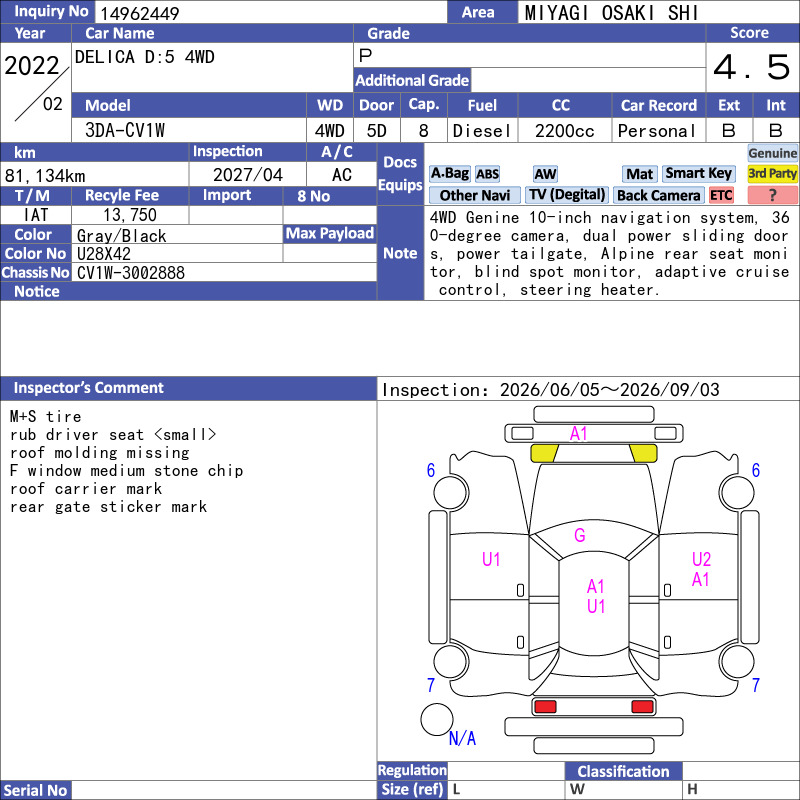Click the comment 'roof molding missing'
Viewport: 800px width, 800px height.
click(x=99, y=453)
